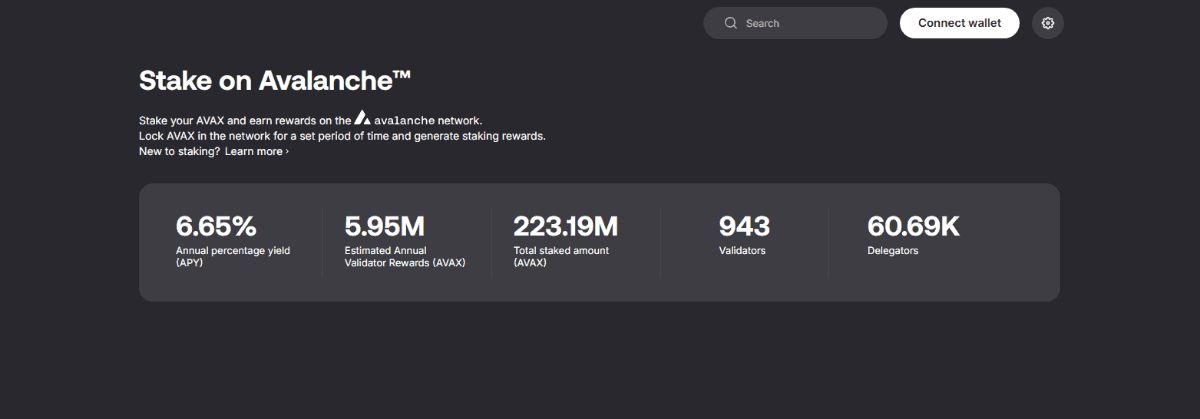Viewport: 1200px width, 419px height.
Task: Click the magnifier icon in search bar
Action: (731, 23)
